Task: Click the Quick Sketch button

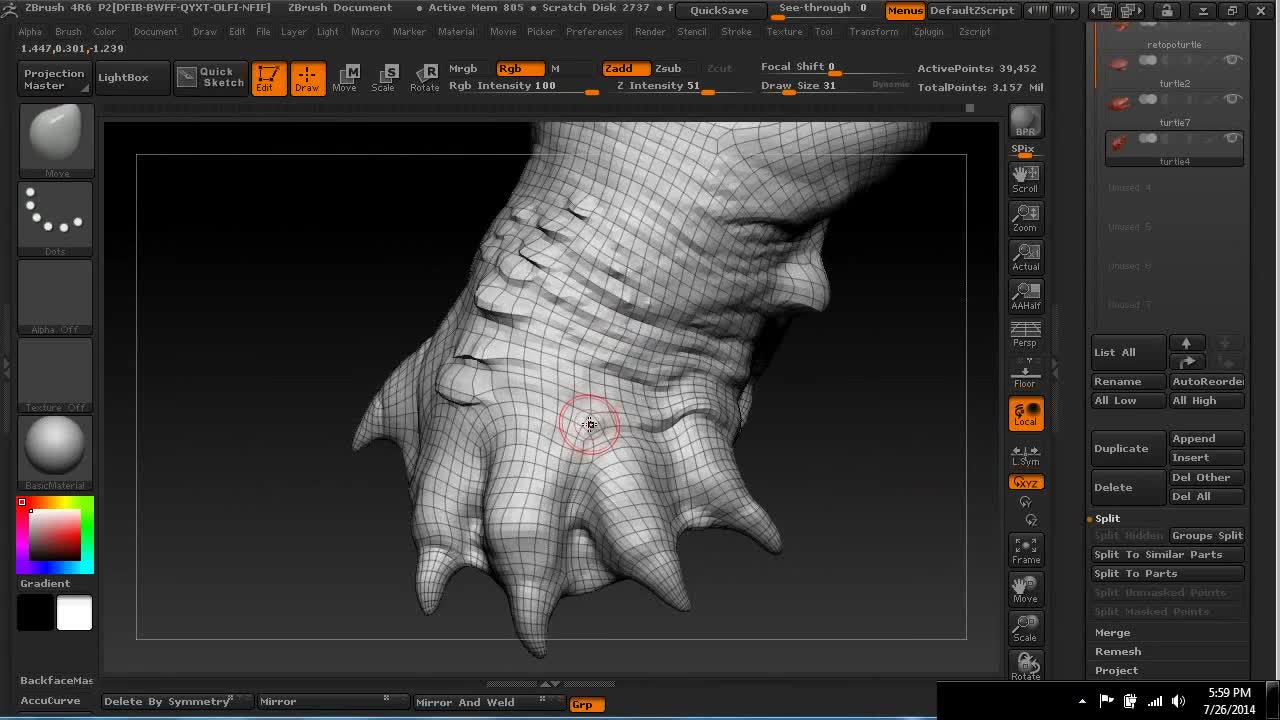Action: point(210,78)
